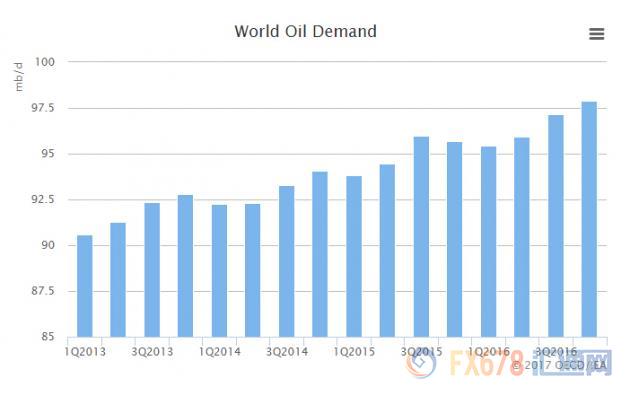The height and width of the screenshot is (399, 630).
Task: Click the 1Q2013 x-axis label
Action: 85,352
